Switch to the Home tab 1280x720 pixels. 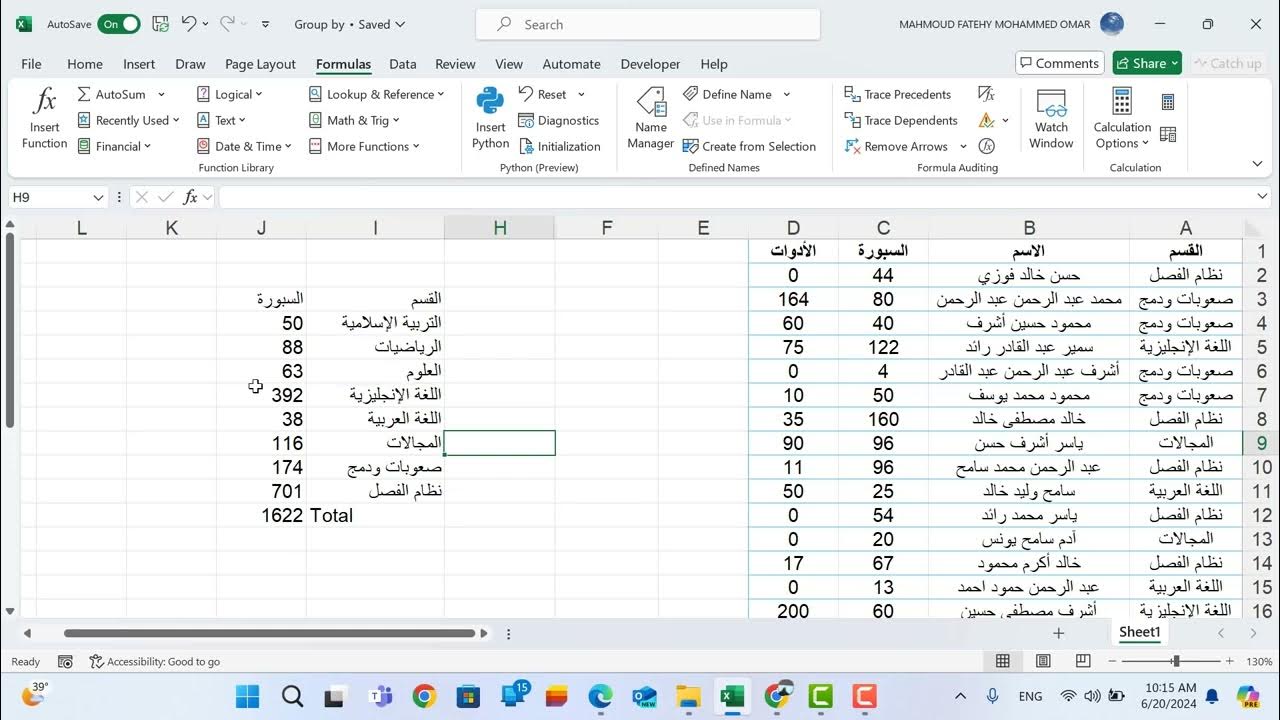85,64
